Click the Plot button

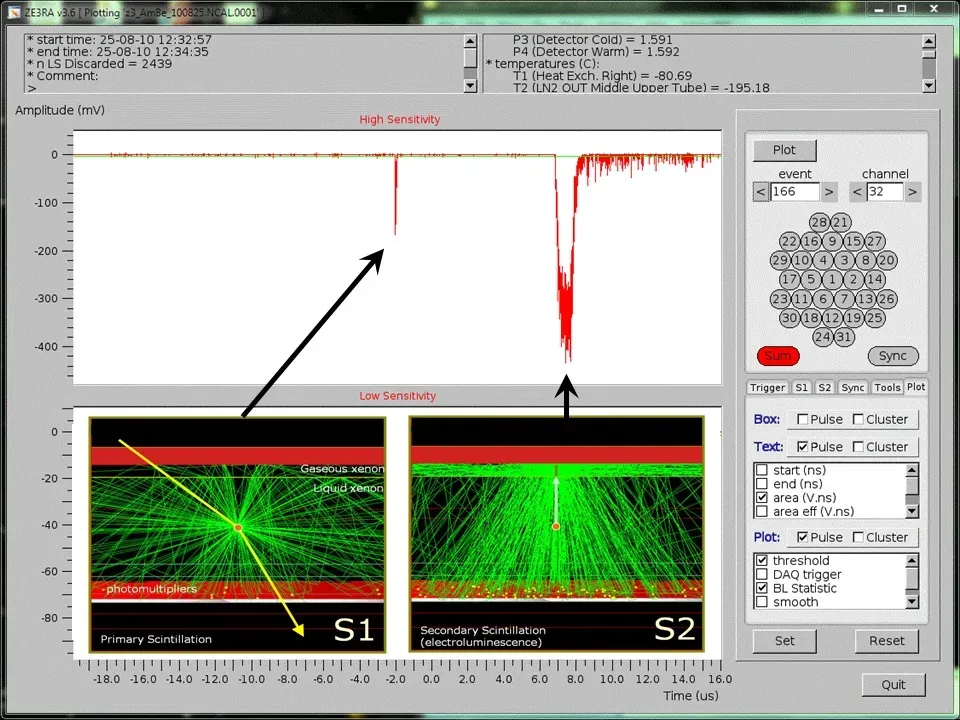click(x=784, y=150)
